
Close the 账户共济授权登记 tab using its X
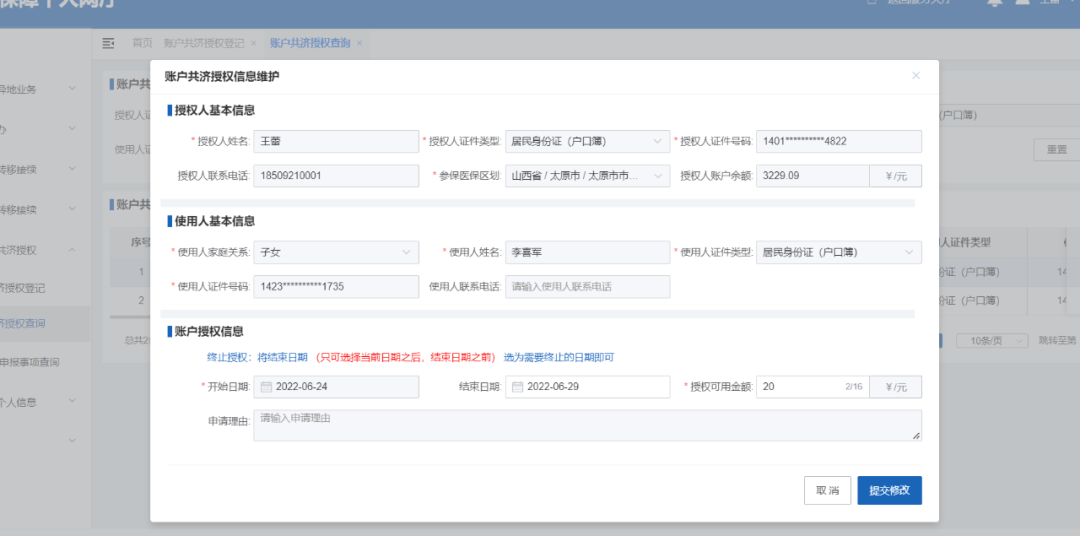point(254,43)
